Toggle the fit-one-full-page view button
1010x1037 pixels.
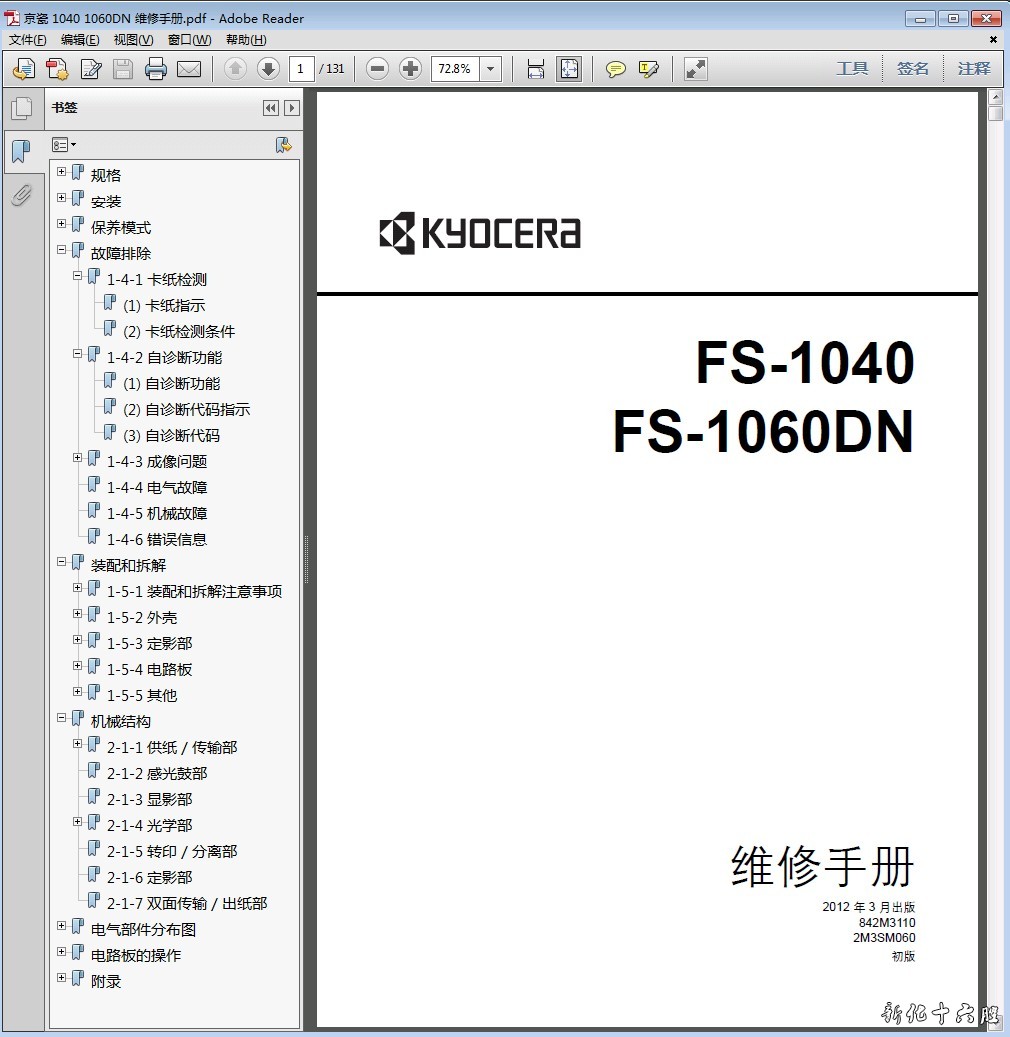tap(569, 69)
